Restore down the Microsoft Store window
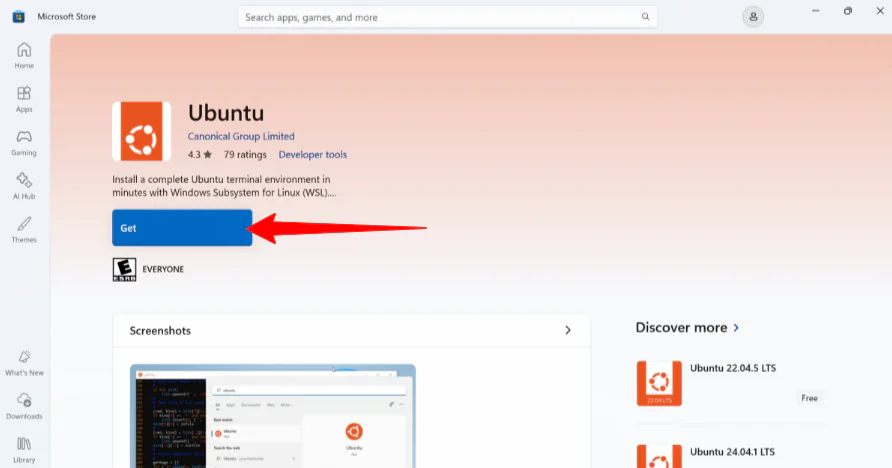This screenshot has height=468, width=892. pos(848,11)
